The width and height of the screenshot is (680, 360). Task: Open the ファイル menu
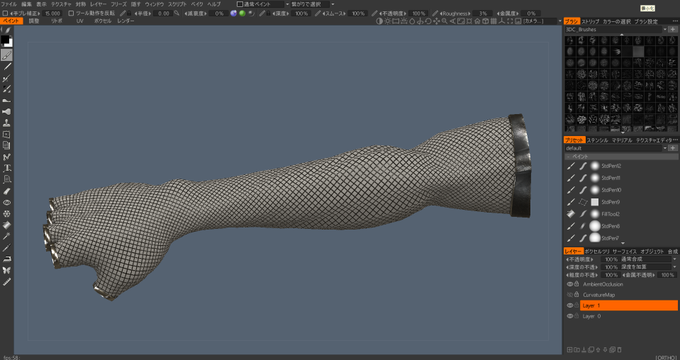click(x=10, y=4)
